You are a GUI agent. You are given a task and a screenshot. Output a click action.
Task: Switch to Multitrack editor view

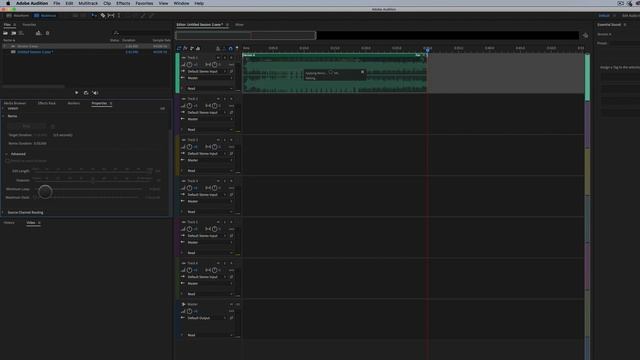tap(45, 16)
